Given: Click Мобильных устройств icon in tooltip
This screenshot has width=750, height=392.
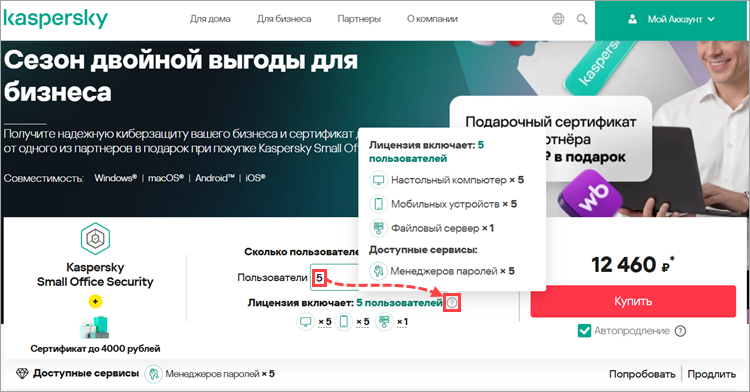Looking at the screenshot, I should pos(378,204).
